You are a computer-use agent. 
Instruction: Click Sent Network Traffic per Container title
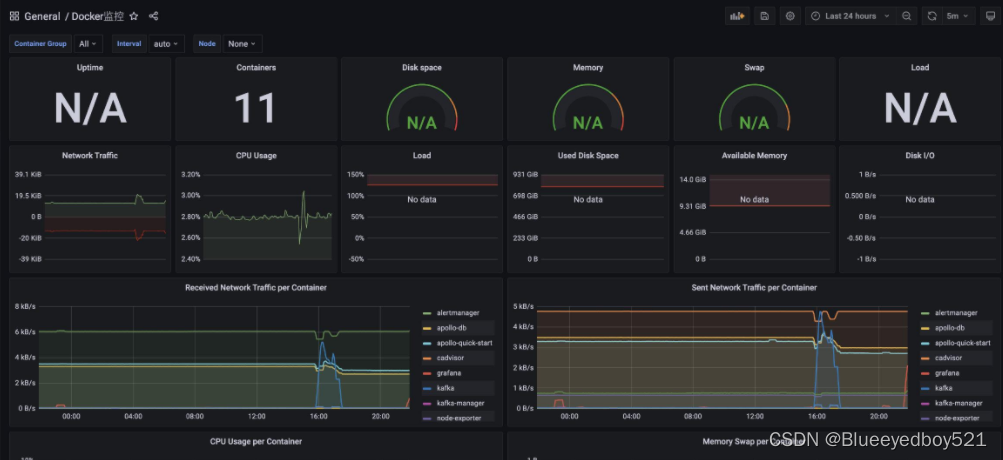(x=754, y=288)
